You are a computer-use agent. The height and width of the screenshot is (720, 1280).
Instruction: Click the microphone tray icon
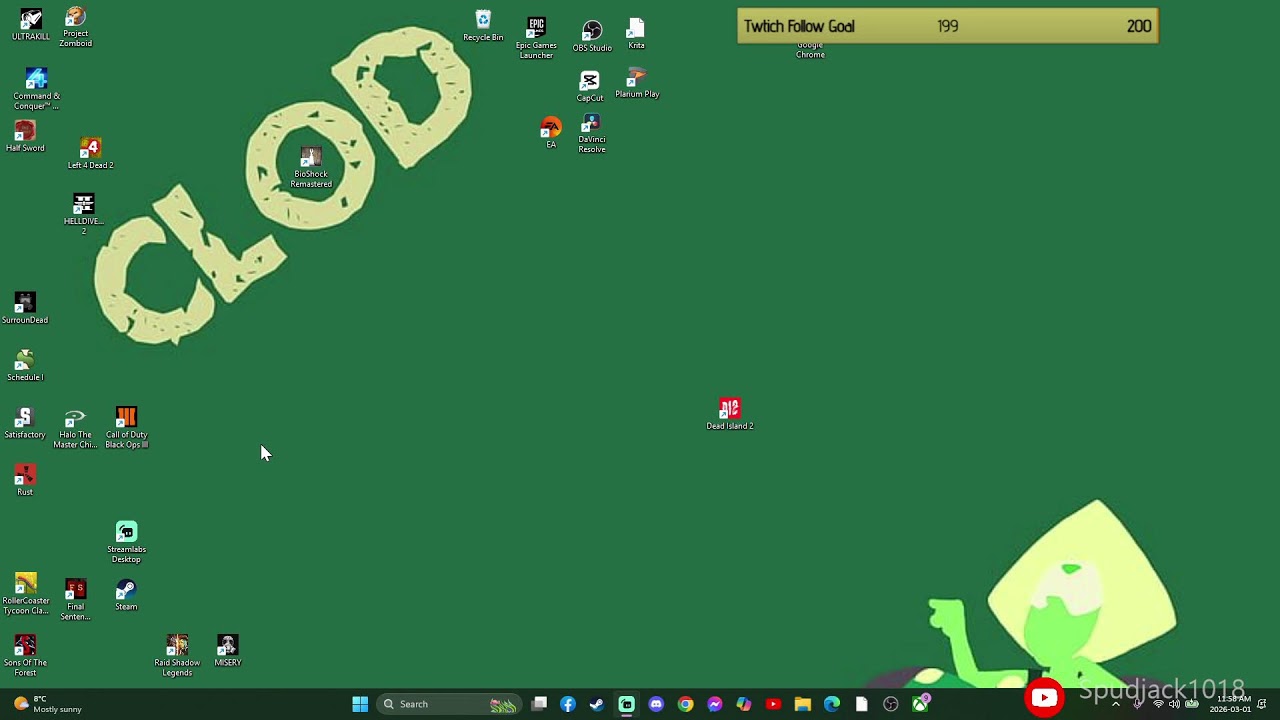(1138, 704)
